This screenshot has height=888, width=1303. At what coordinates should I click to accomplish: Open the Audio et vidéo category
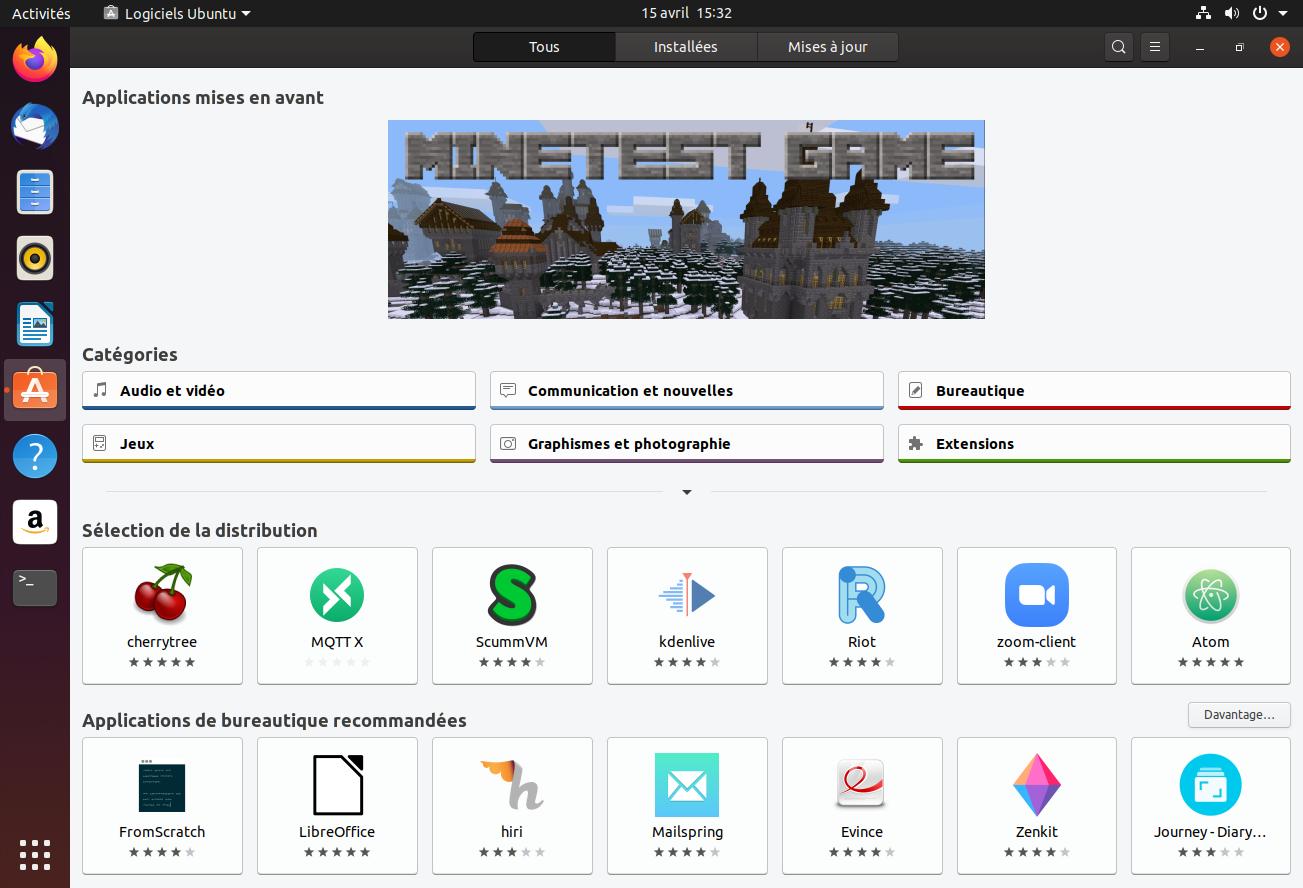278,391
